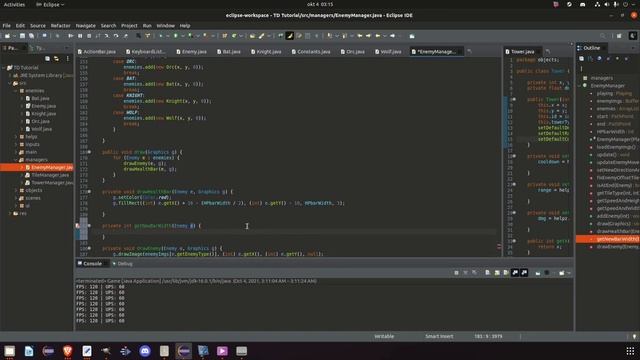This screenshot has height=360, width=640.
Task: Click the sort icon in Outline toolbar
Action: (x=590, y=59)
